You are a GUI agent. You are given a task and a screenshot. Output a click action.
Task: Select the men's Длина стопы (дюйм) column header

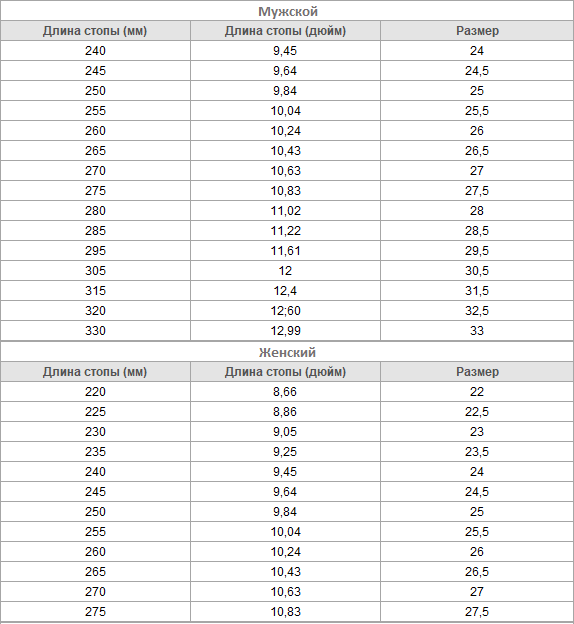[x=285, y=31]
